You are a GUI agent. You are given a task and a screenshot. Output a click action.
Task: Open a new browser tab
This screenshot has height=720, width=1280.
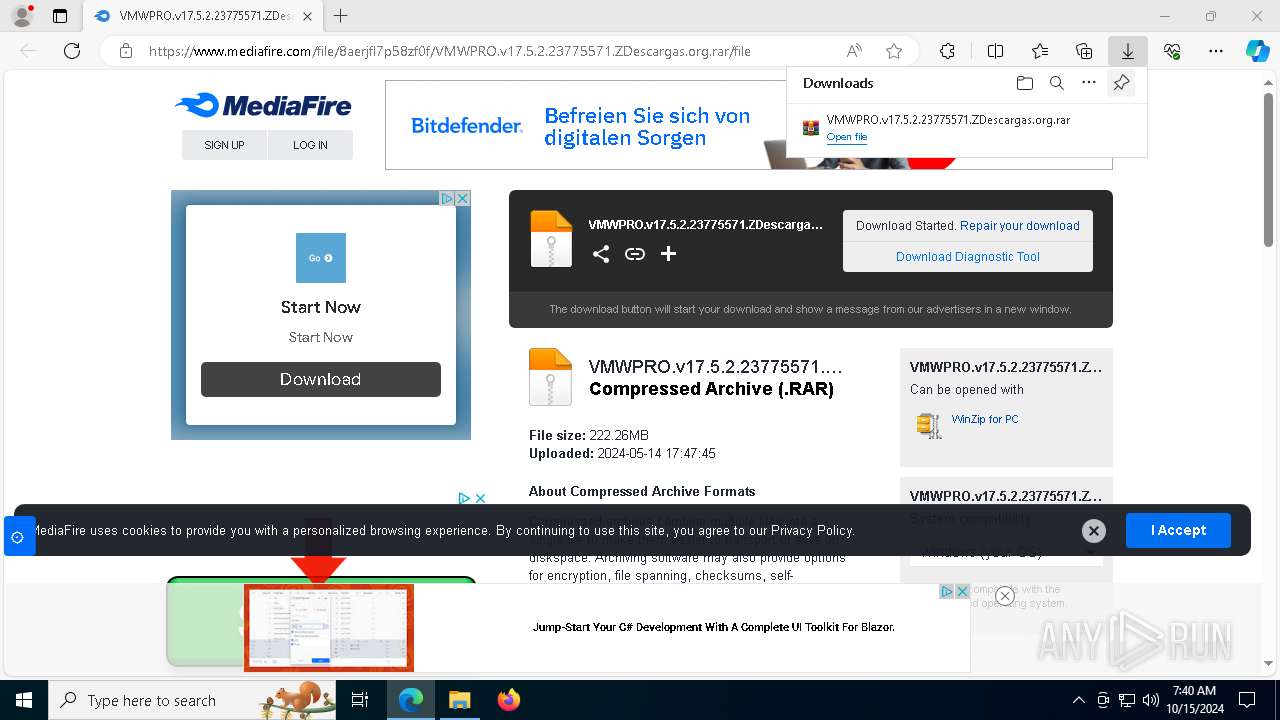coord(341,16)
